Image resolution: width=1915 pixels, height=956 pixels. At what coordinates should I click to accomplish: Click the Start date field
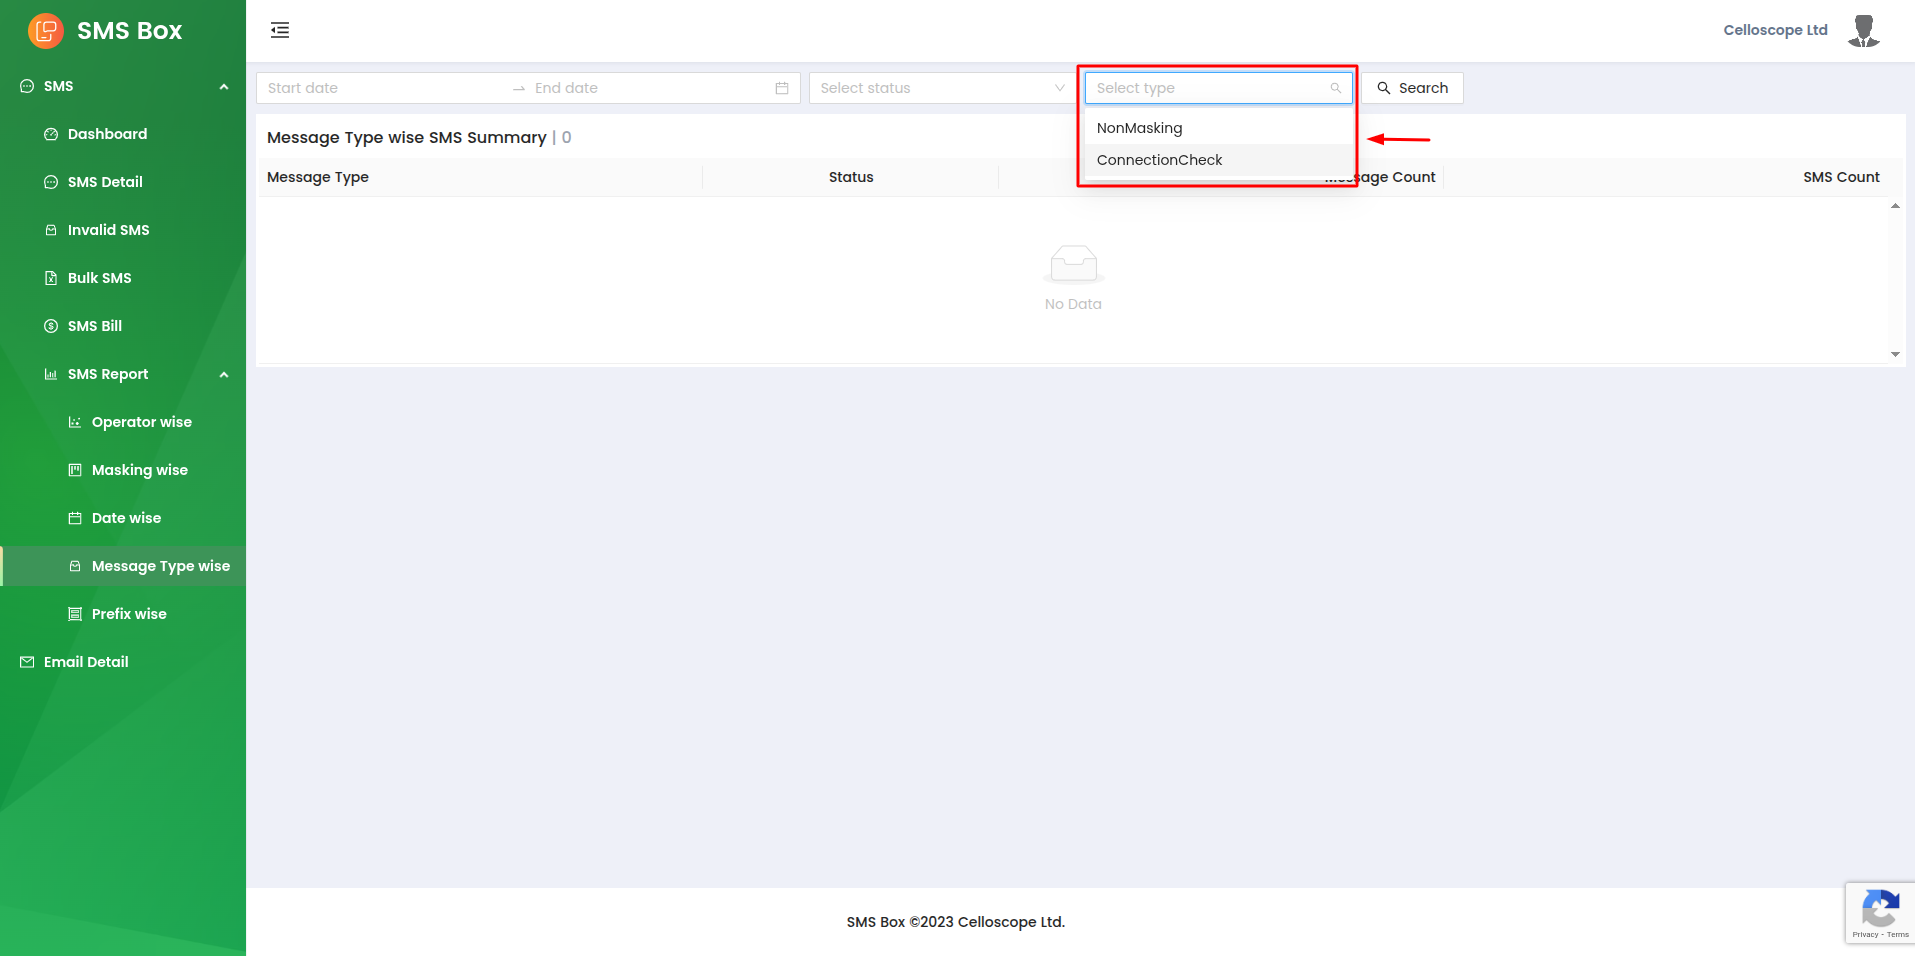(x=380, y=88)
